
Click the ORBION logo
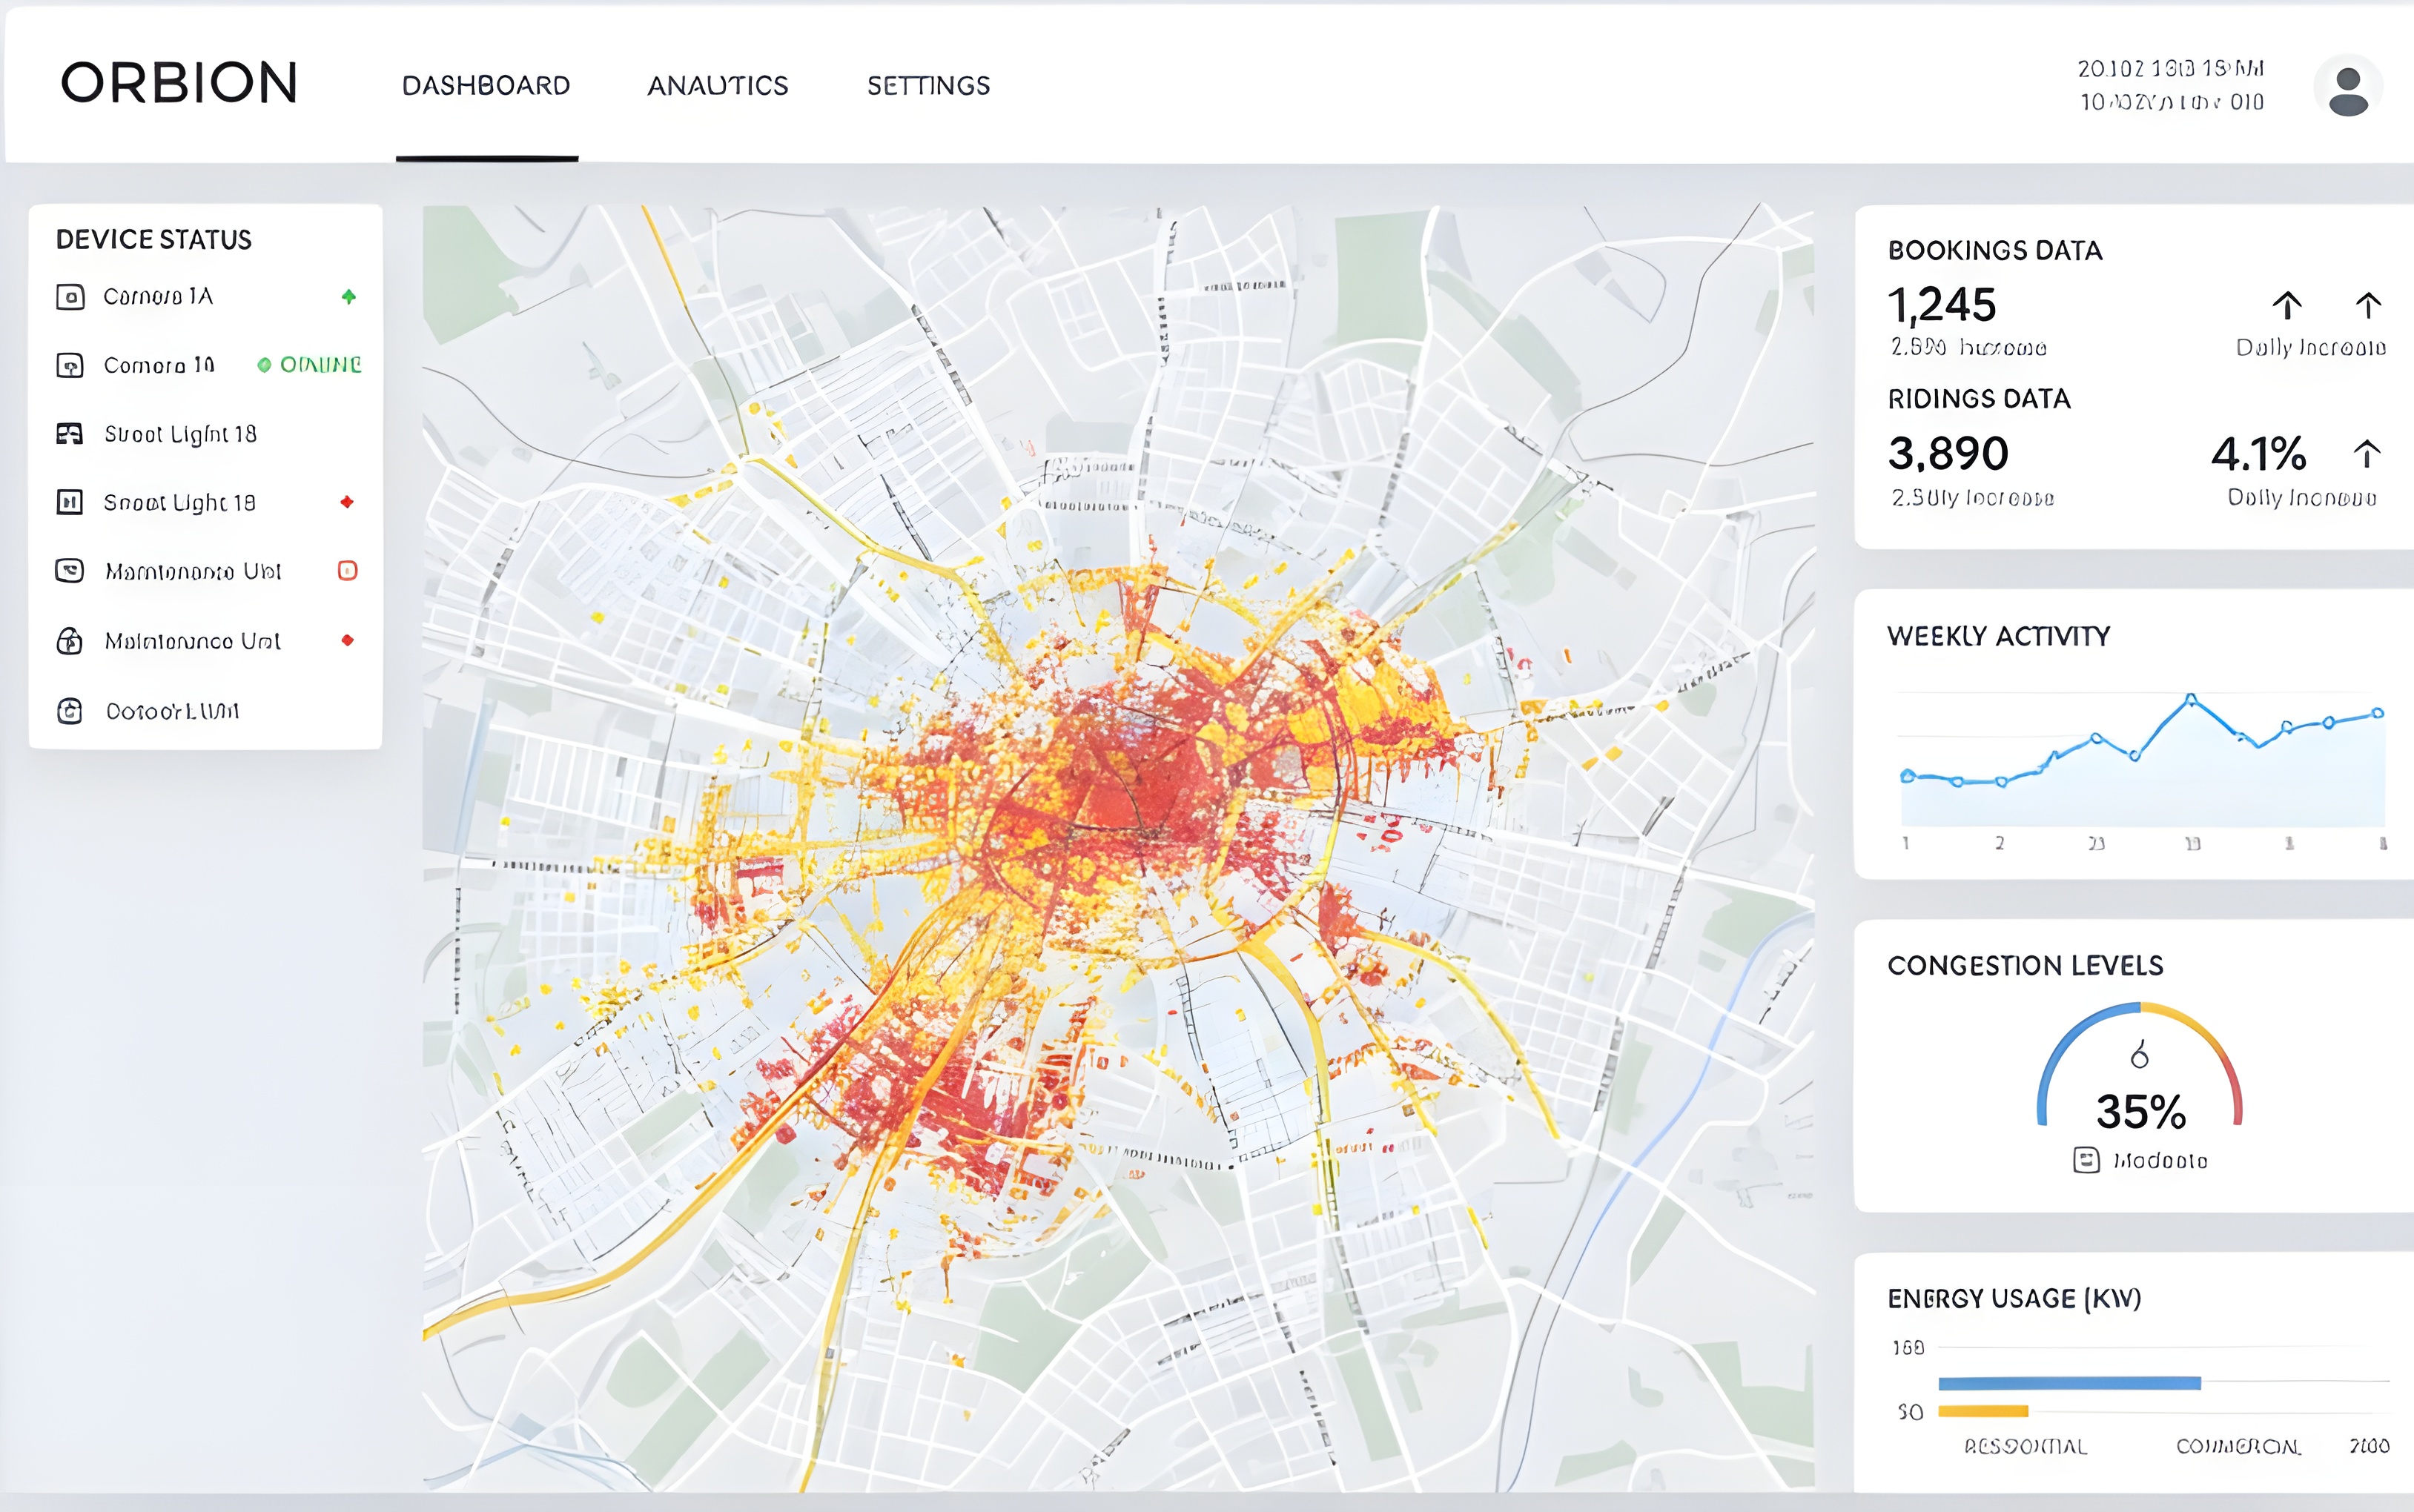click(179, 83)
